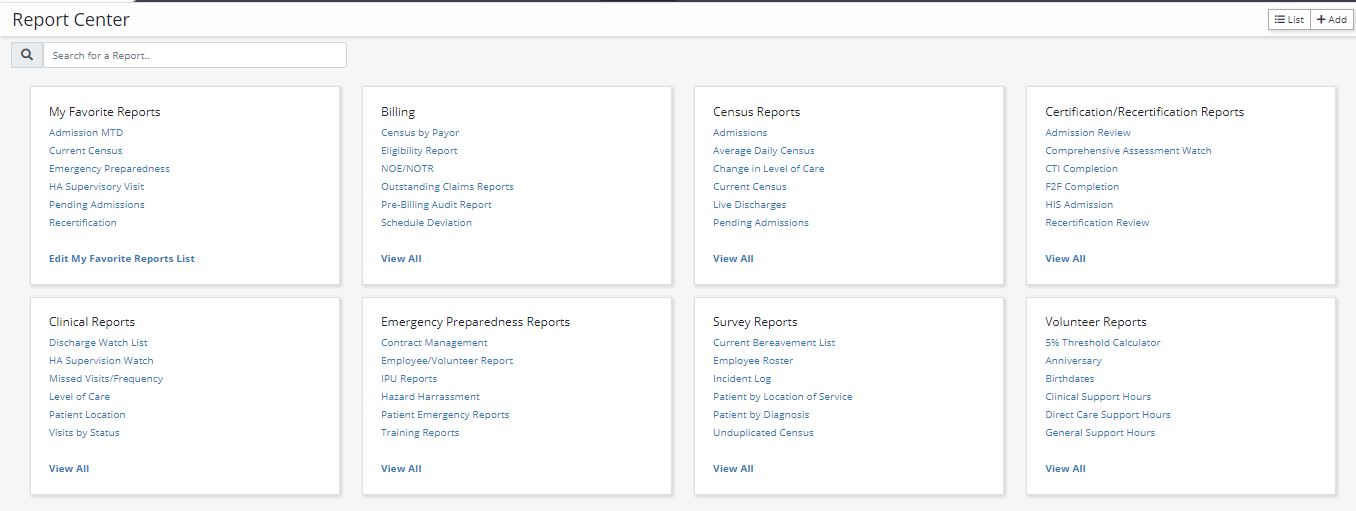Click the search magnifier icon
Screen dimensions: 1356x511
pos(27,55)
